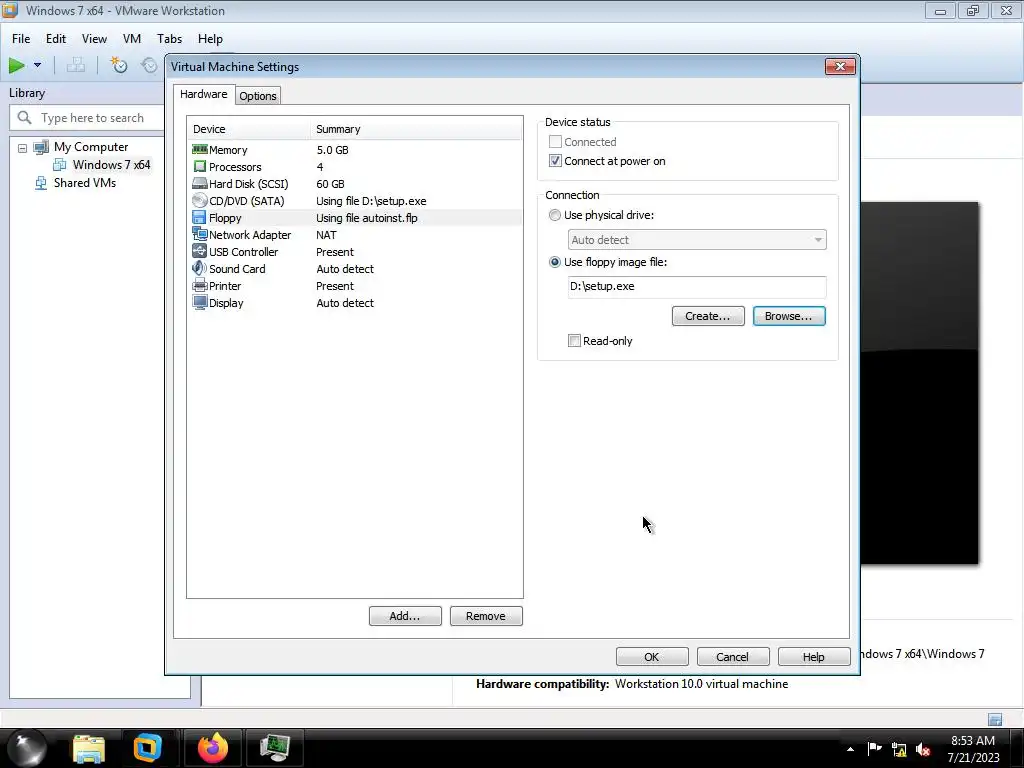Click the Library search field
The width and height of the screenshot is (1024, 768).
tap(88, 118)
